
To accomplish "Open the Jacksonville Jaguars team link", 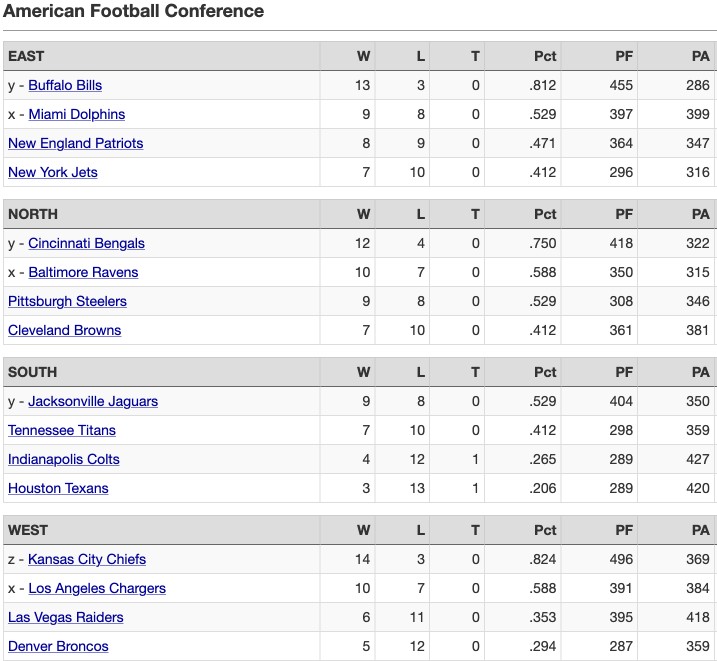I will click(93, 401).
